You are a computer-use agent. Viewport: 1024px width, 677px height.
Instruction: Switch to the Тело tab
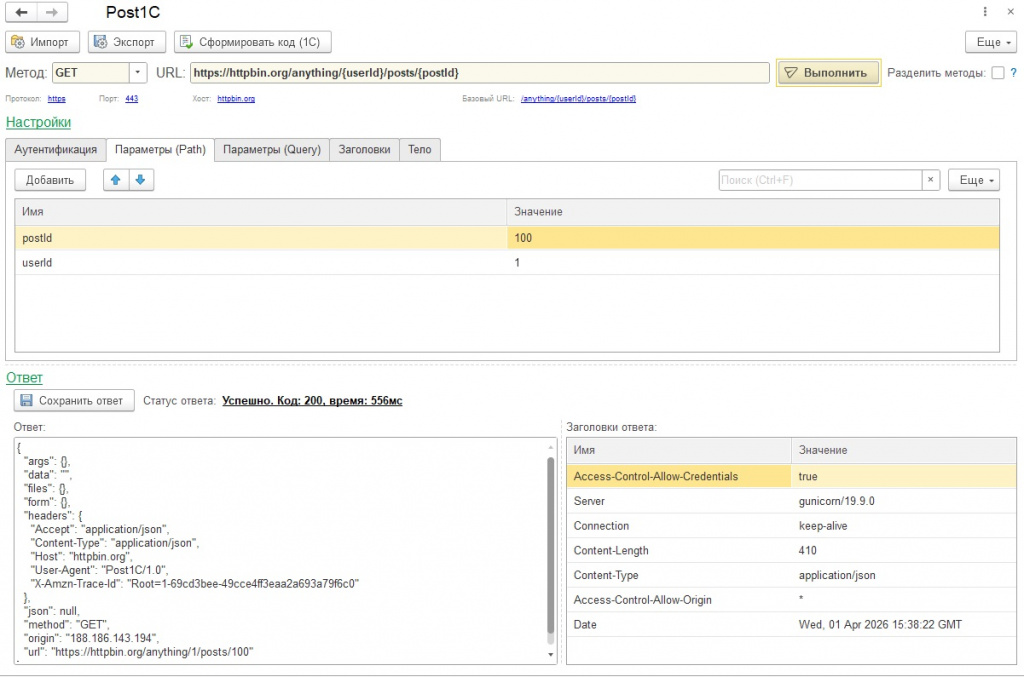pos(419,150)
